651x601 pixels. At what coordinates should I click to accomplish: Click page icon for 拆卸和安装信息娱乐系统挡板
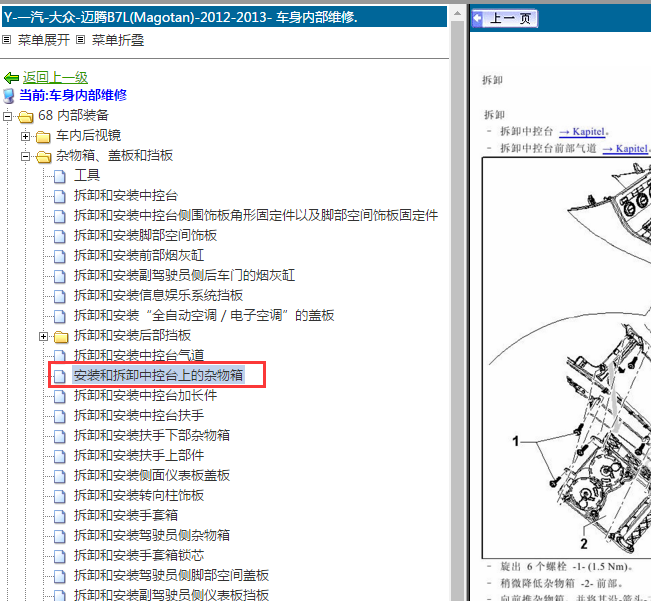(60, 296)
